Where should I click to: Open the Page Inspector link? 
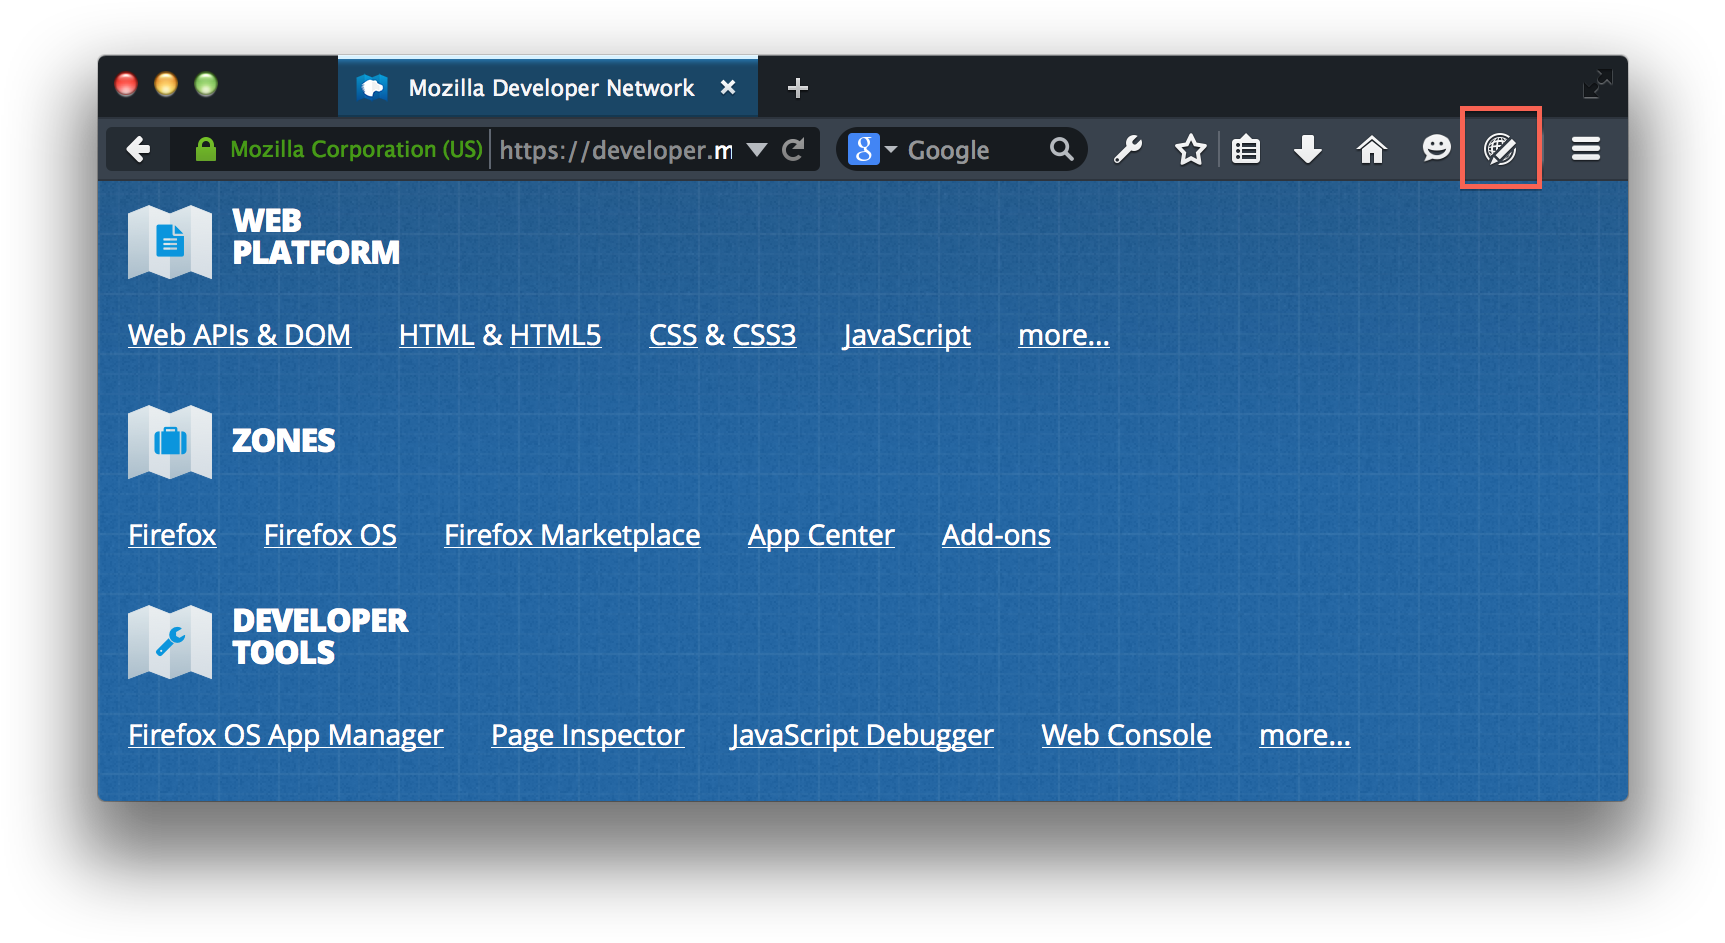588,735
